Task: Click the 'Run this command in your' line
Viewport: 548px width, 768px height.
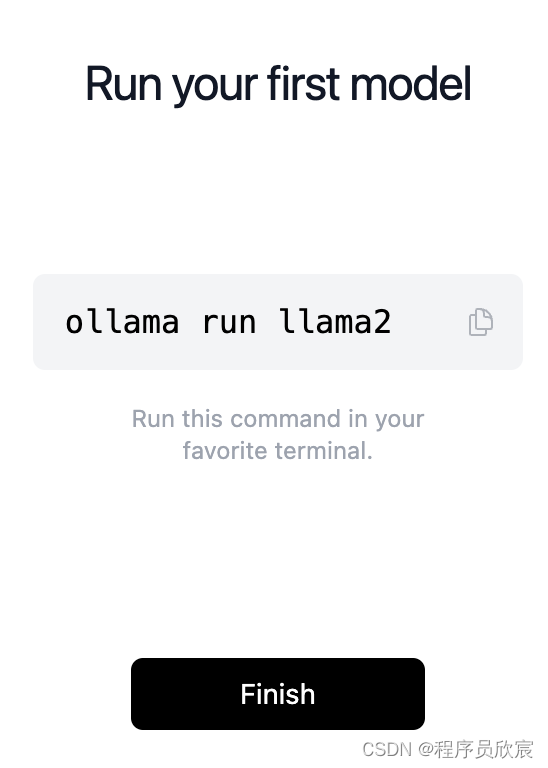Action: coord(278,419)
